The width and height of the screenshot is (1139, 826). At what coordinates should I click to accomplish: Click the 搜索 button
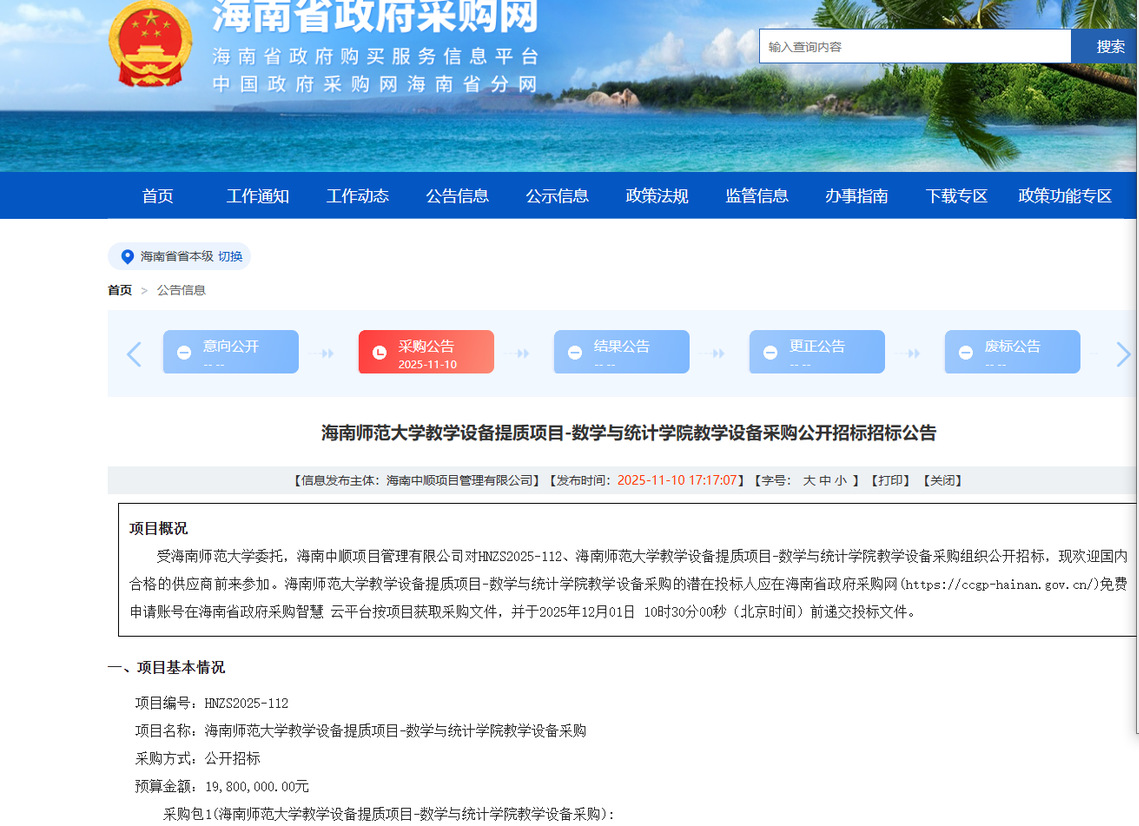1110,47
